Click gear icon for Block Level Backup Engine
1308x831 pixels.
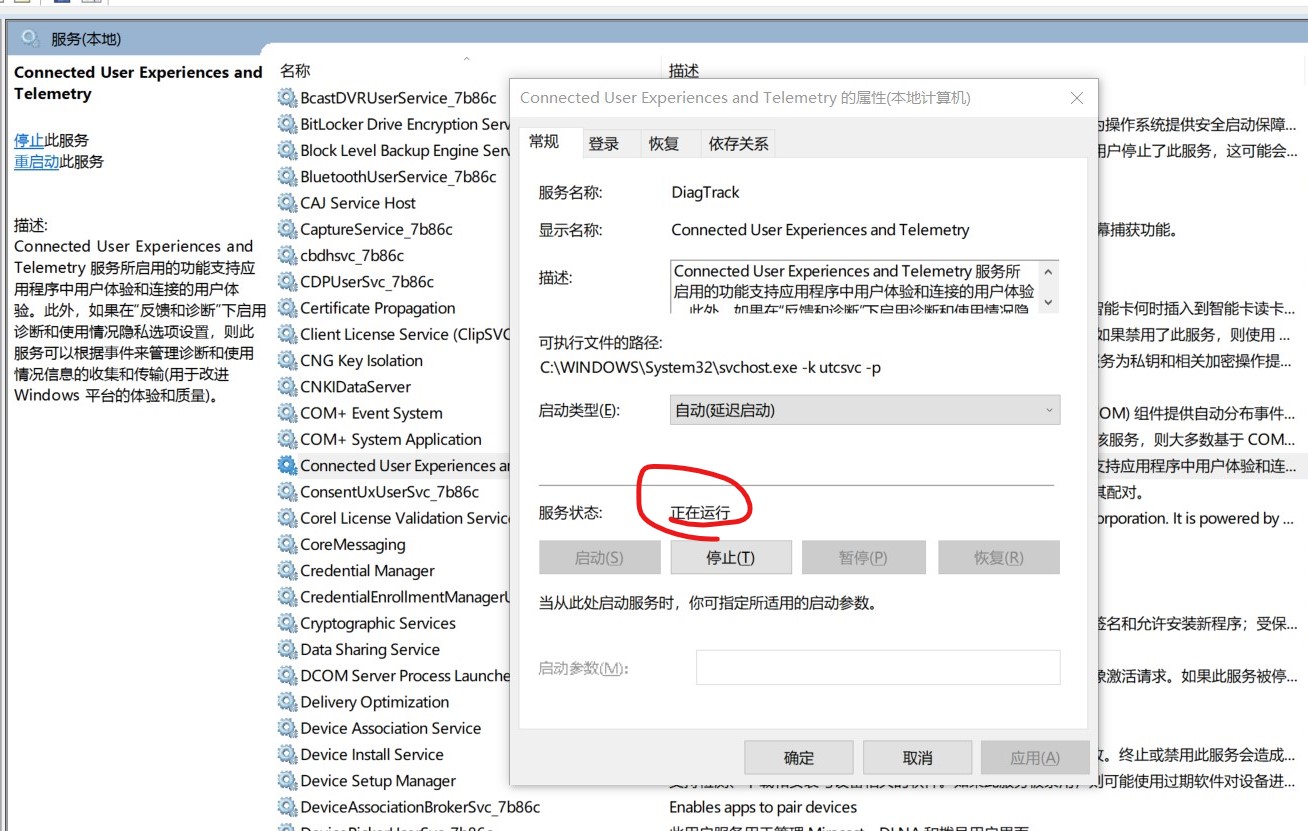point(287,150)
